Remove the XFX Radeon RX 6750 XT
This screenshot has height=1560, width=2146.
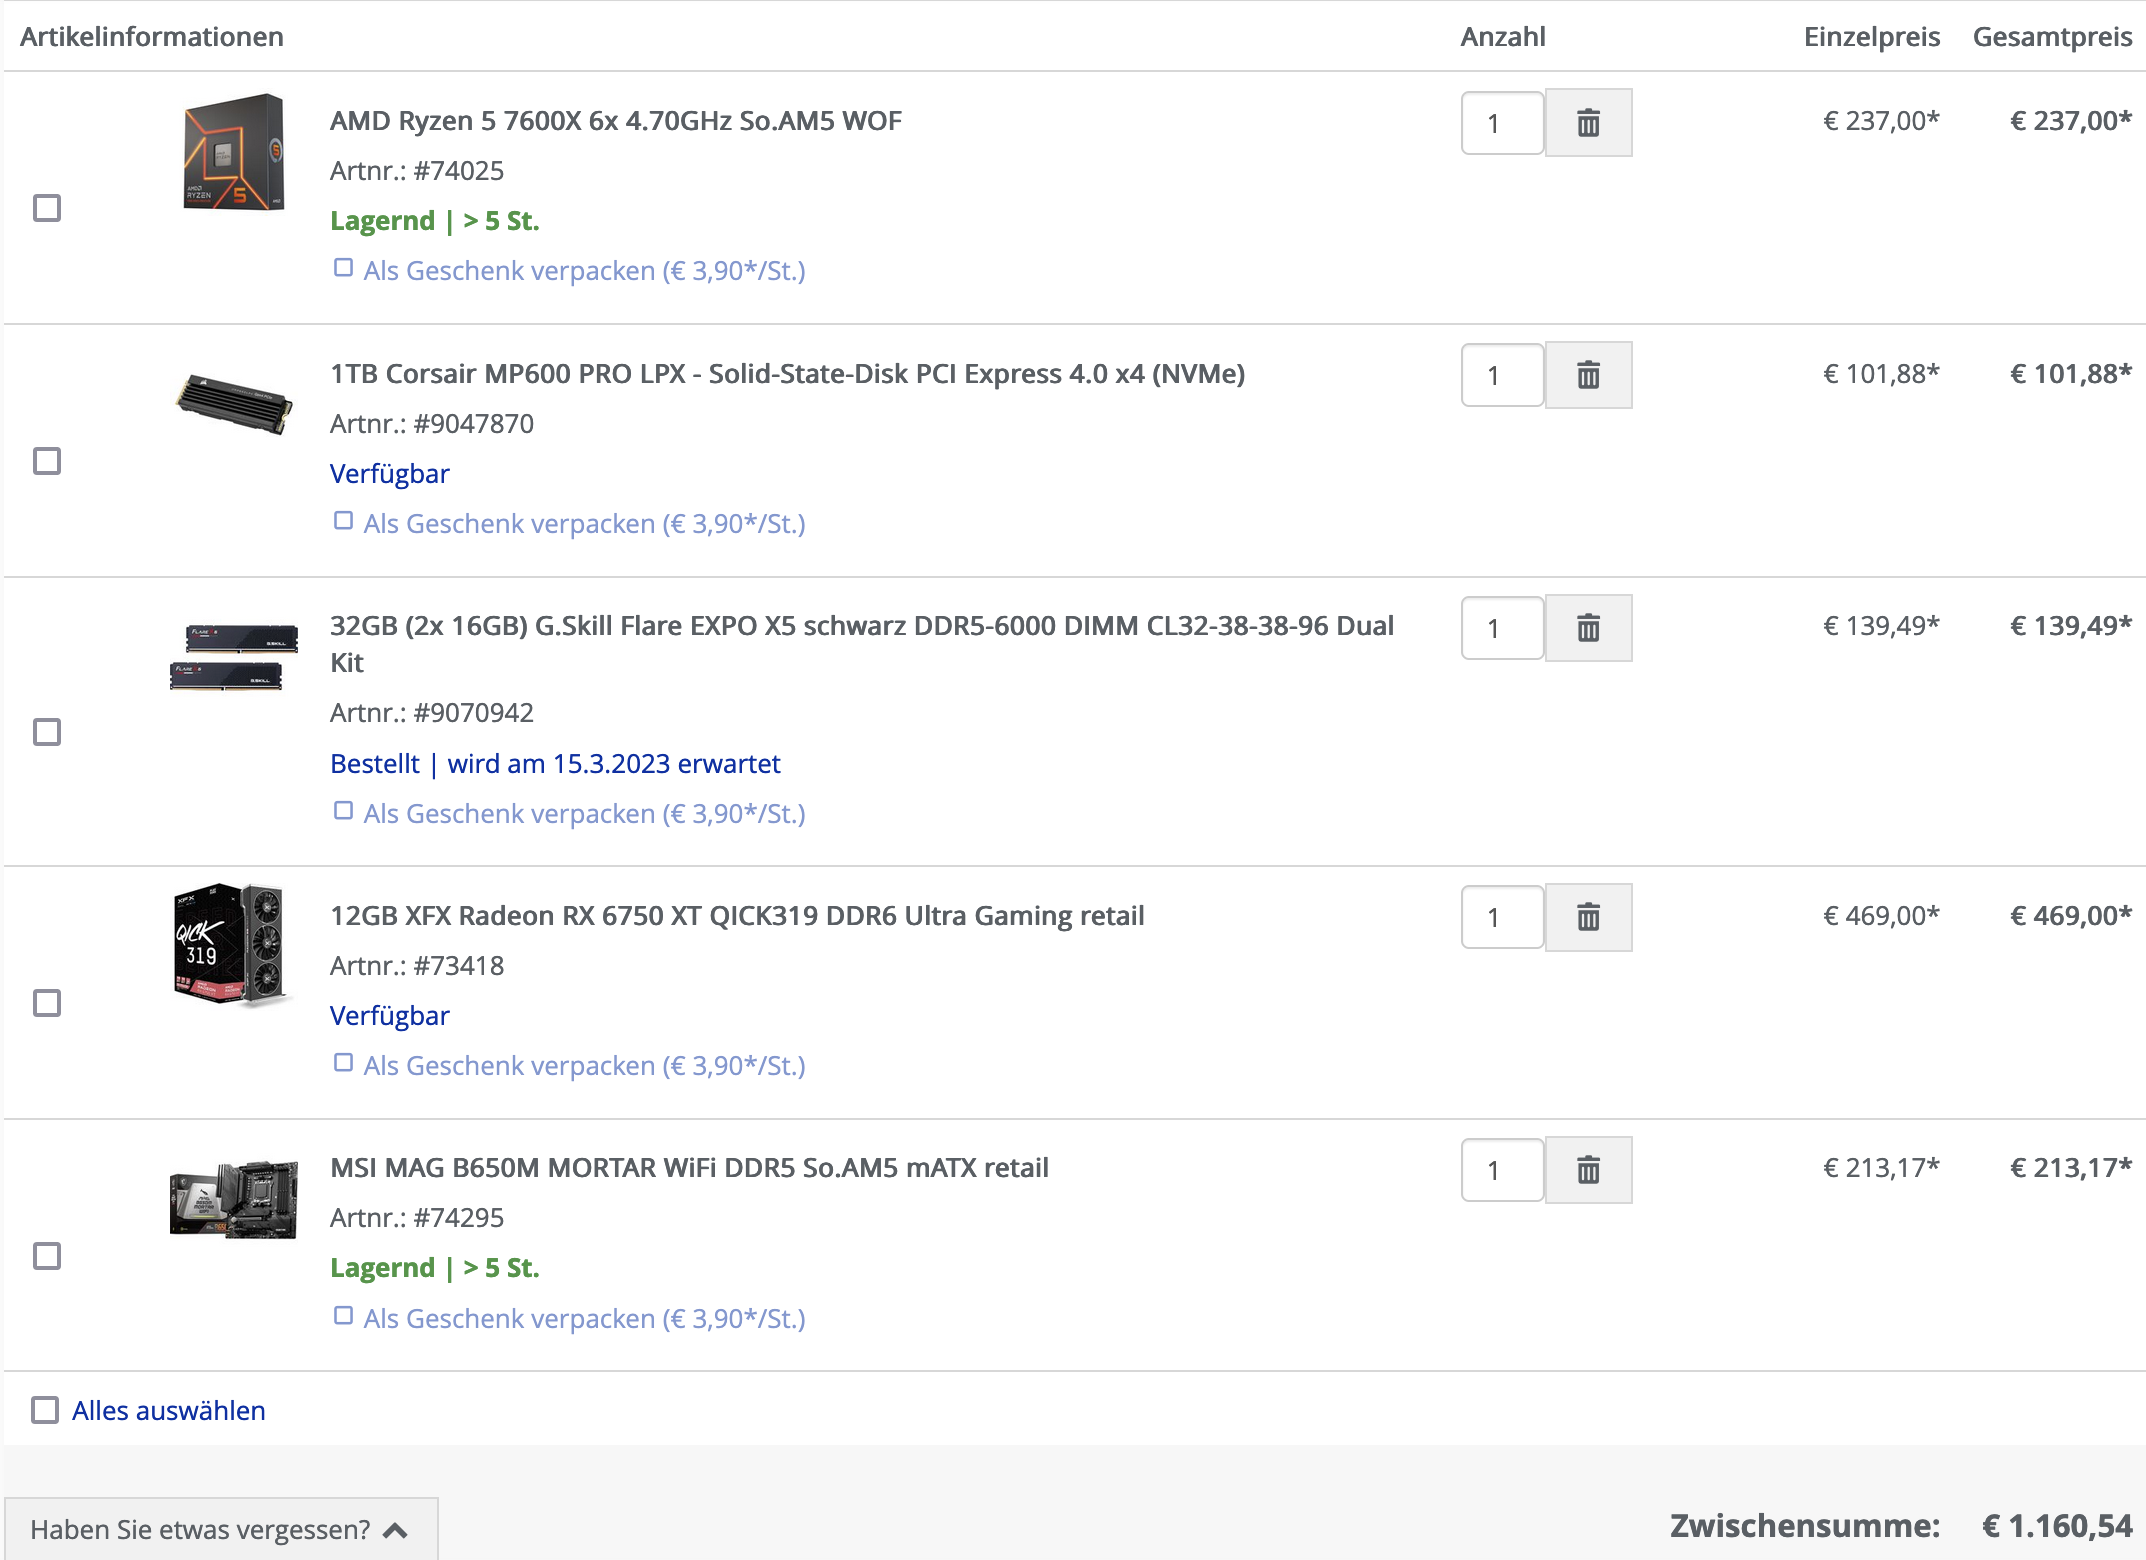1589,917
